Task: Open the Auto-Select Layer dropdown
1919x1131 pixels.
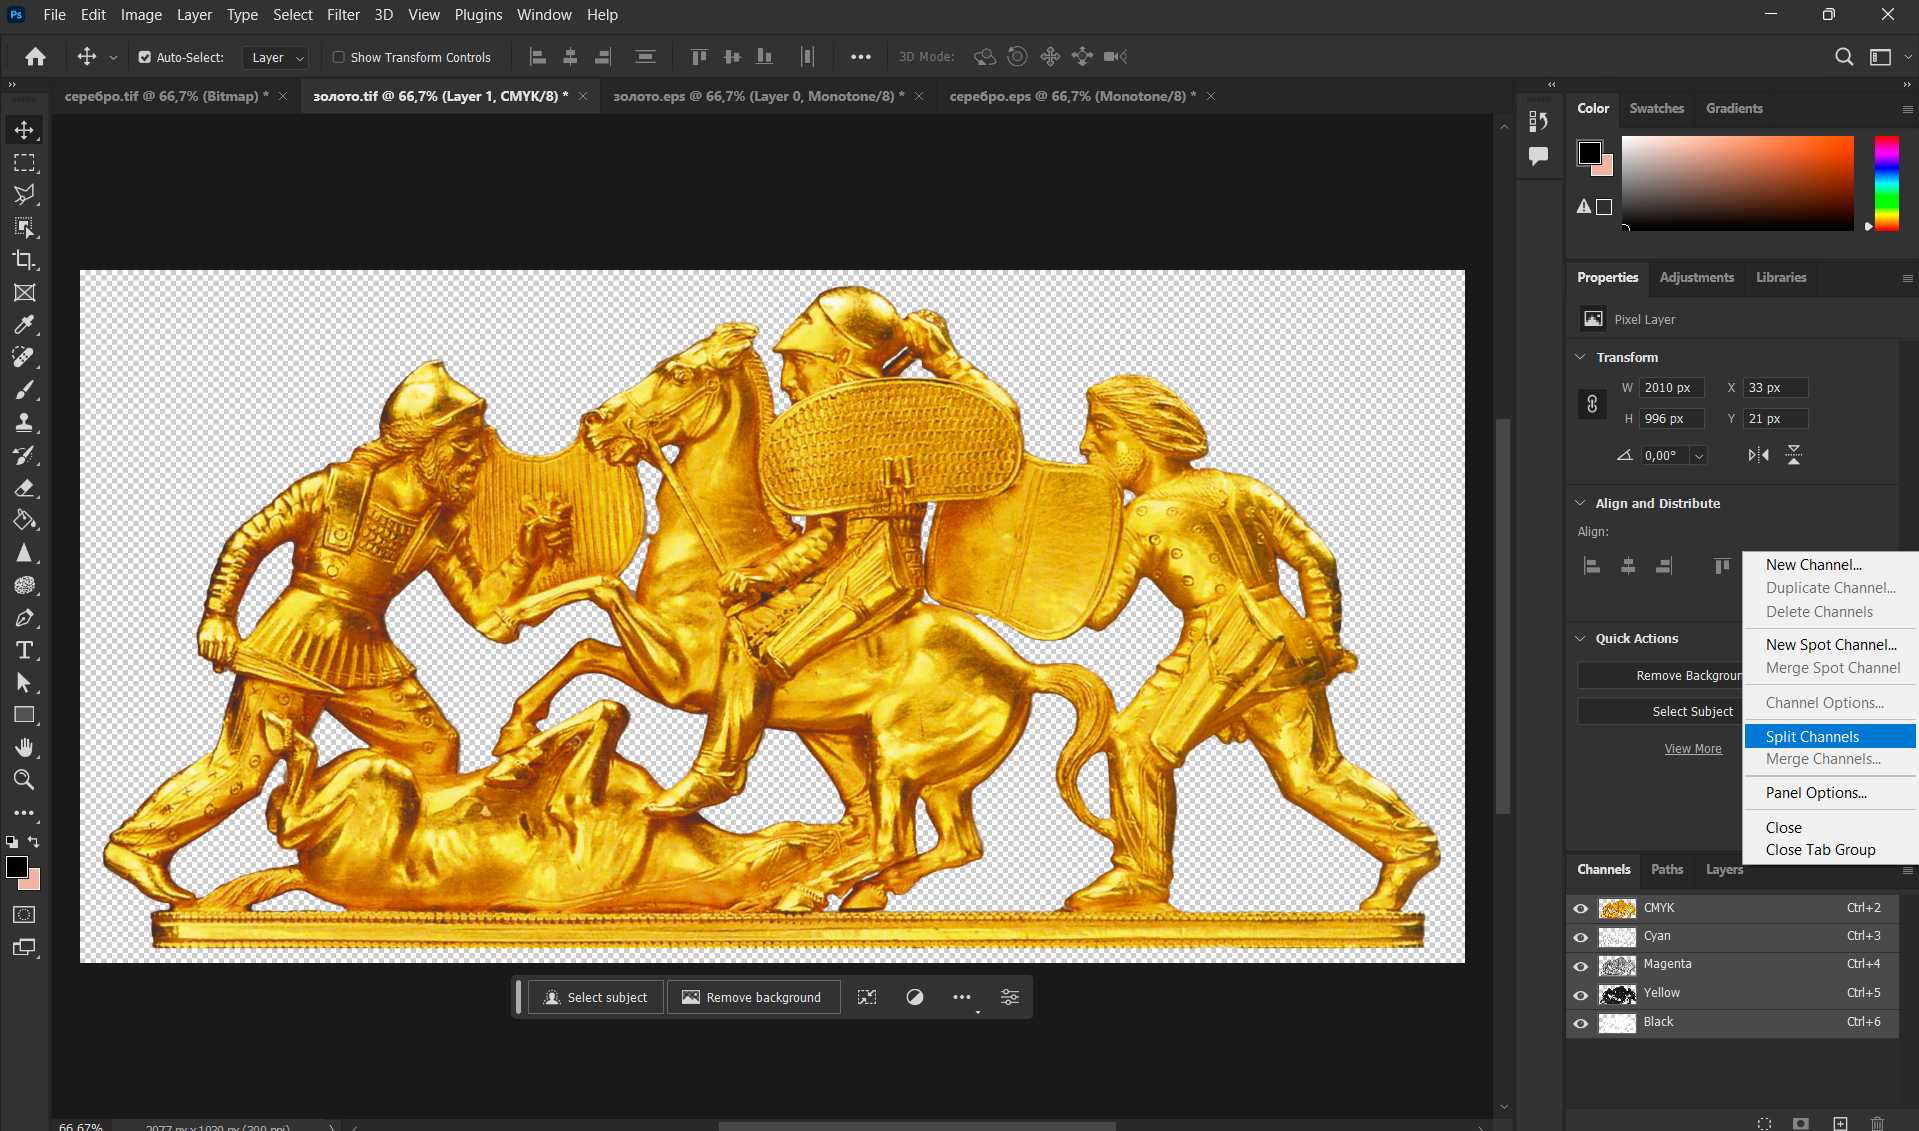Action: 276,58
